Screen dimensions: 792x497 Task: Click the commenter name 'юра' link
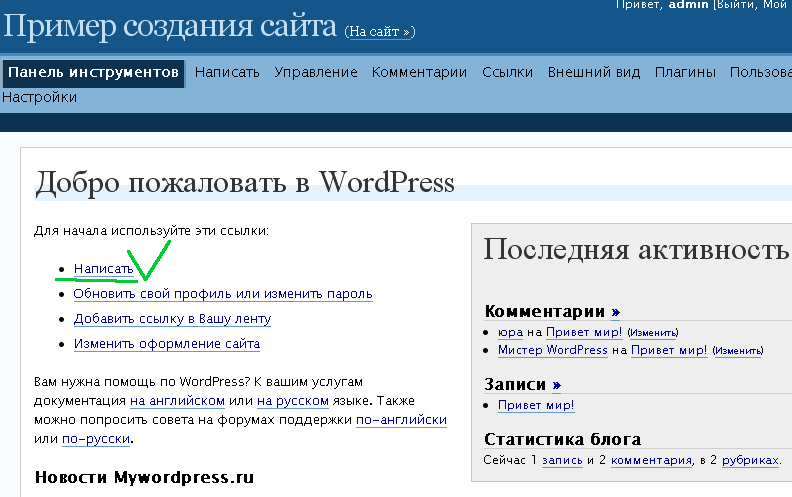tap(510, 332)
